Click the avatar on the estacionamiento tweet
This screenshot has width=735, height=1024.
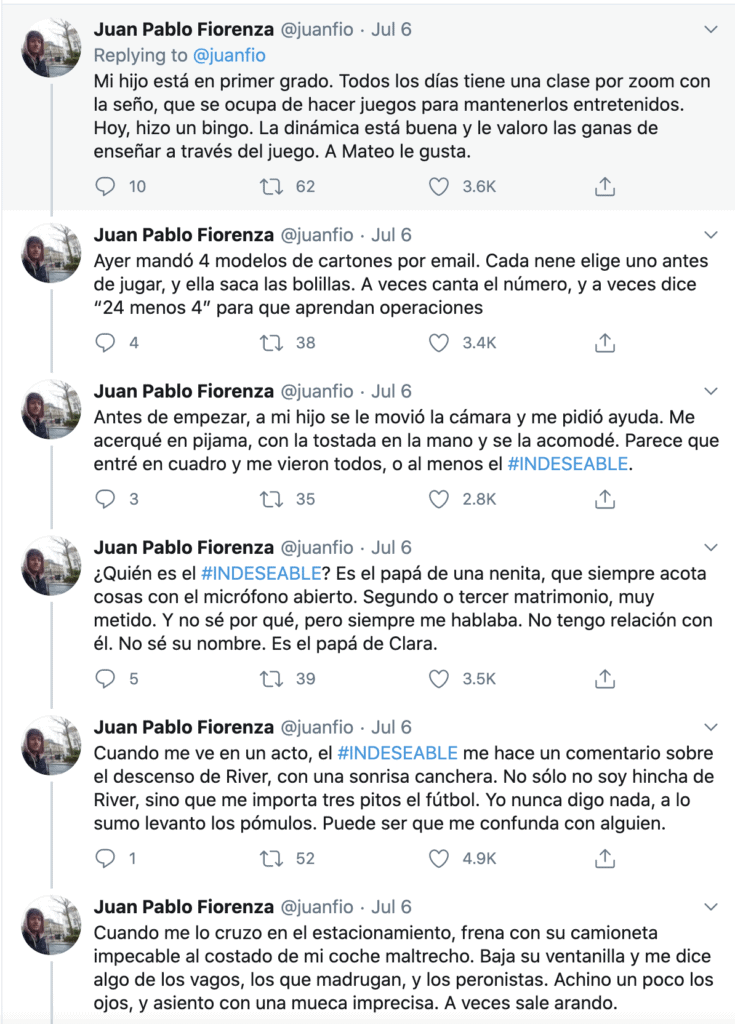pyautogui.click(x=50, y=927)
